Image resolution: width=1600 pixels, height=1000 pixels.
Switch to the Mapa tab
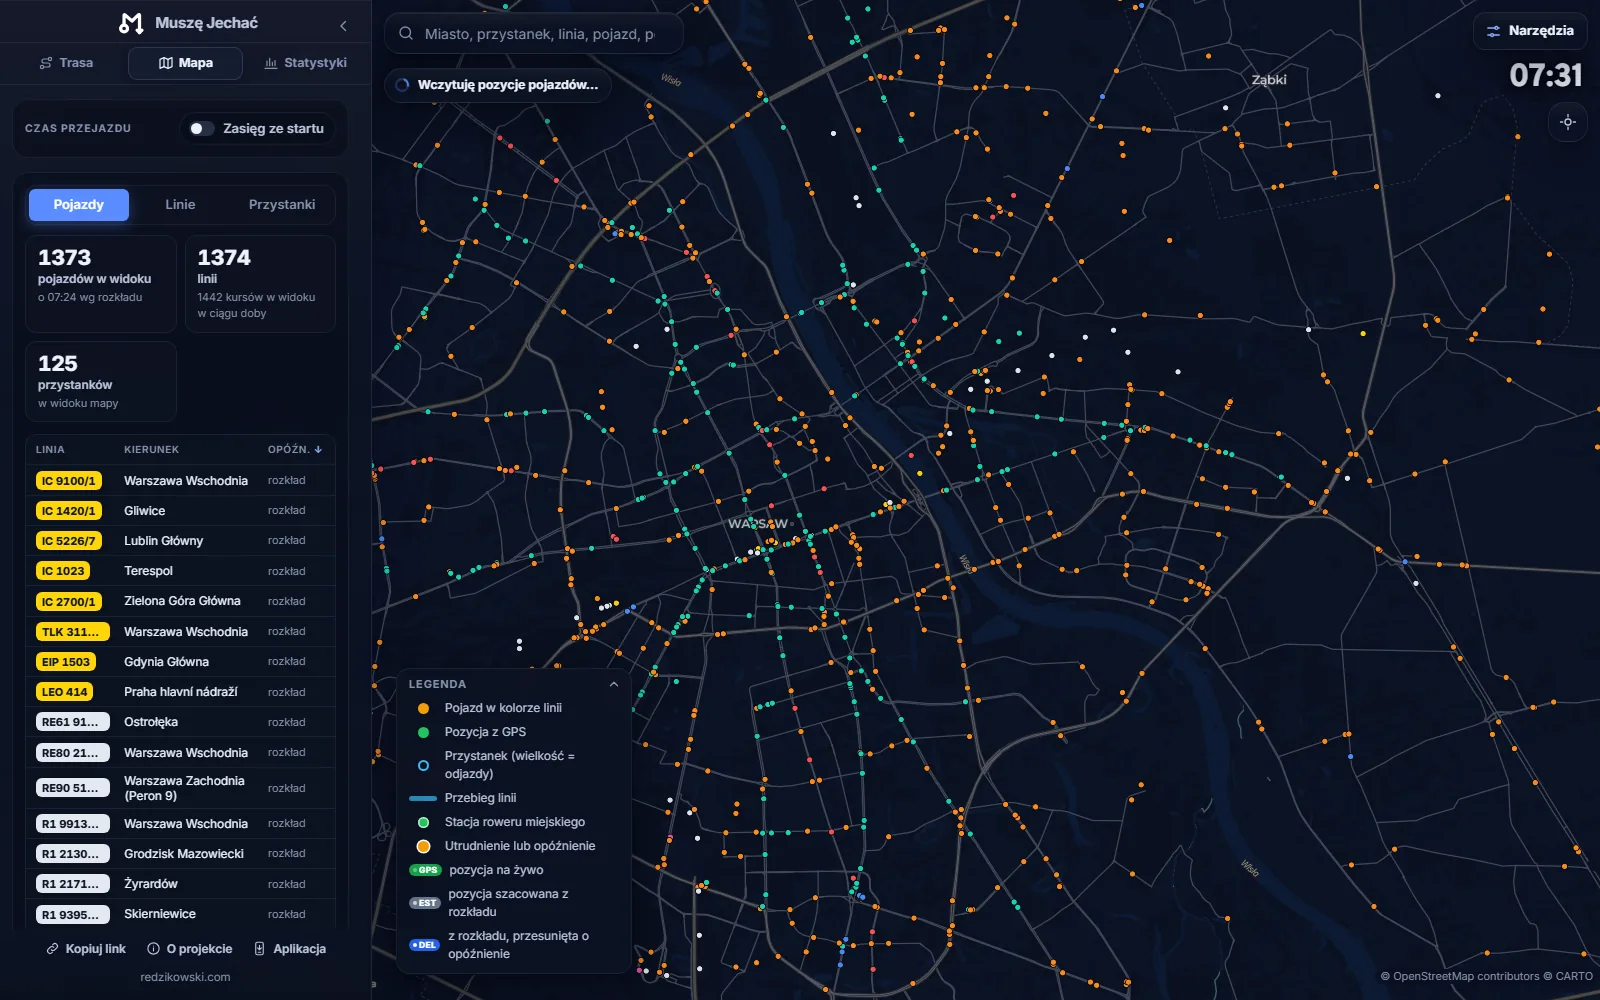[185, 63]
